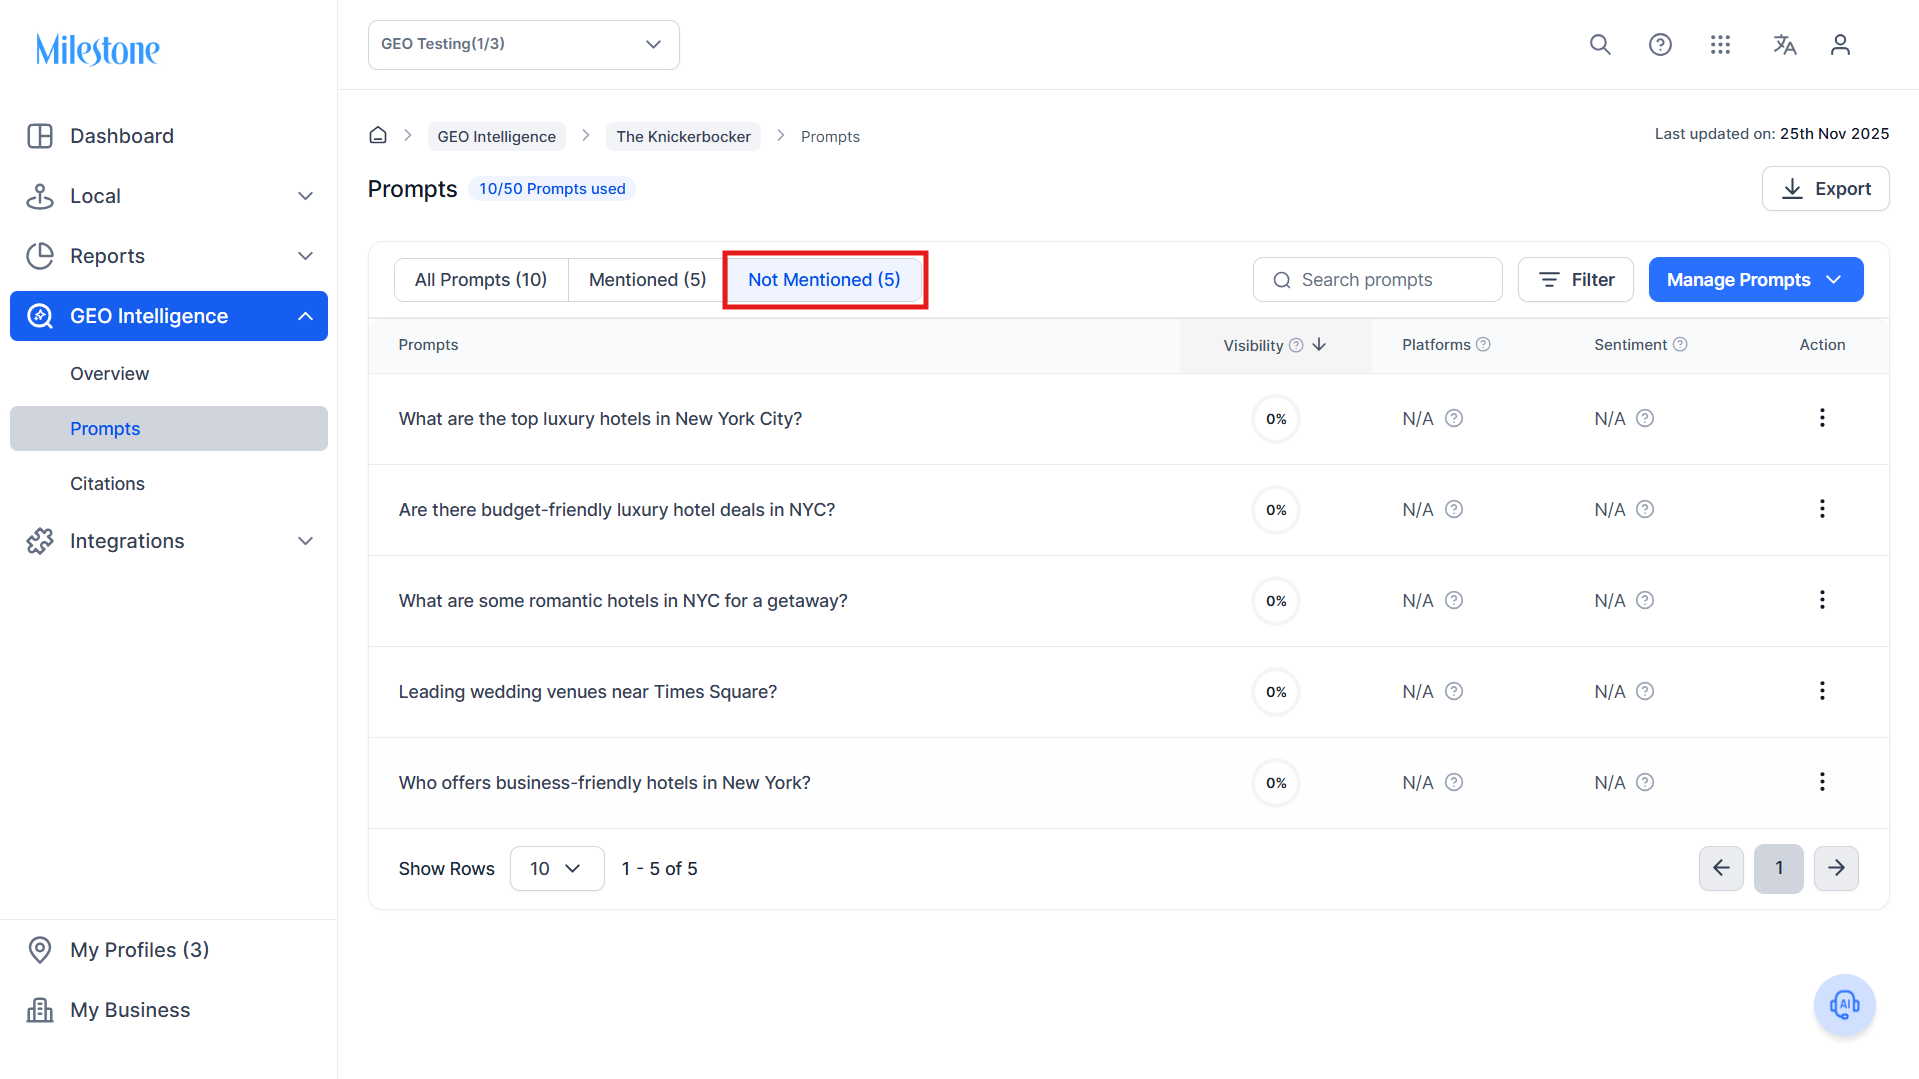The image size is (1919, 1079).
Task: Open Prompts in the sidebar
Action: (x=169, y=428)
